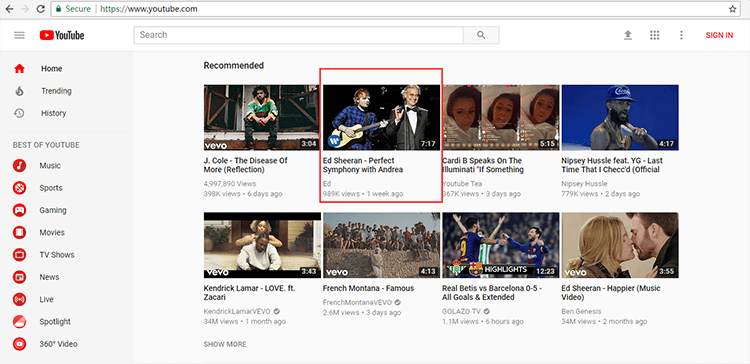Viewport: 750px width, 364px height.
Task: Click title 'Ed Sheeran - Happier (Music Video)'
Action: [x=611, y=293]
